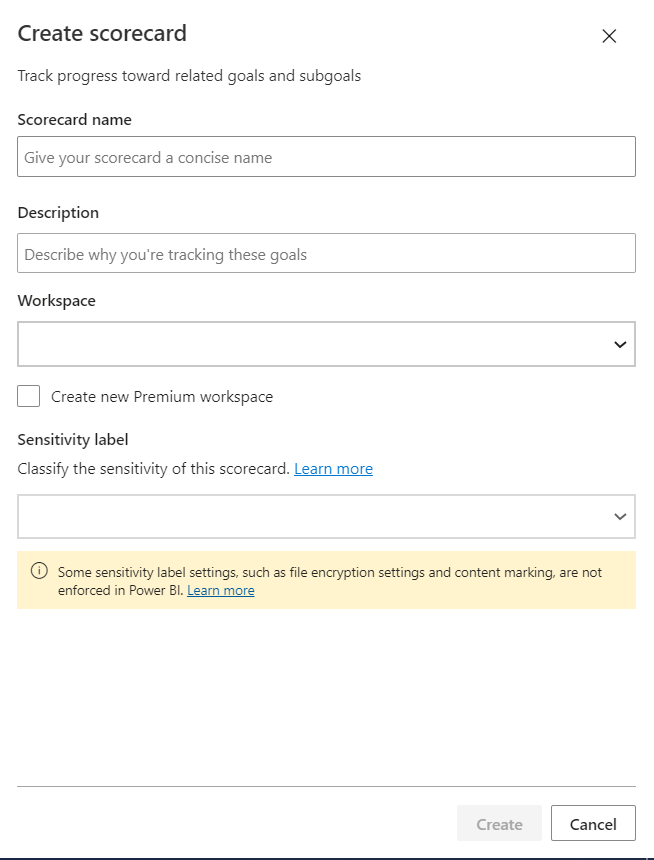Click the 'Workspace' field label

(x=57, y=301)
